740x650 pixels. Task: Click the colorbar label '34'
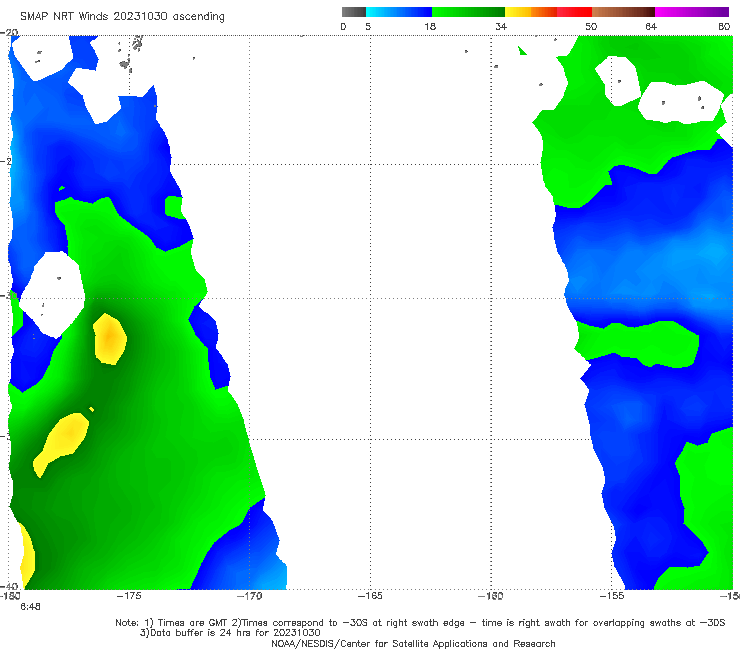[x=501, y=27]
